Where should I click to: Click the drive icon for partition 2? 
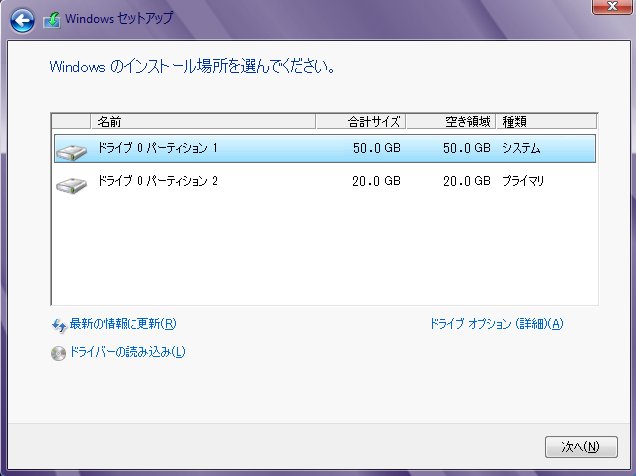(x=71, y=185)
